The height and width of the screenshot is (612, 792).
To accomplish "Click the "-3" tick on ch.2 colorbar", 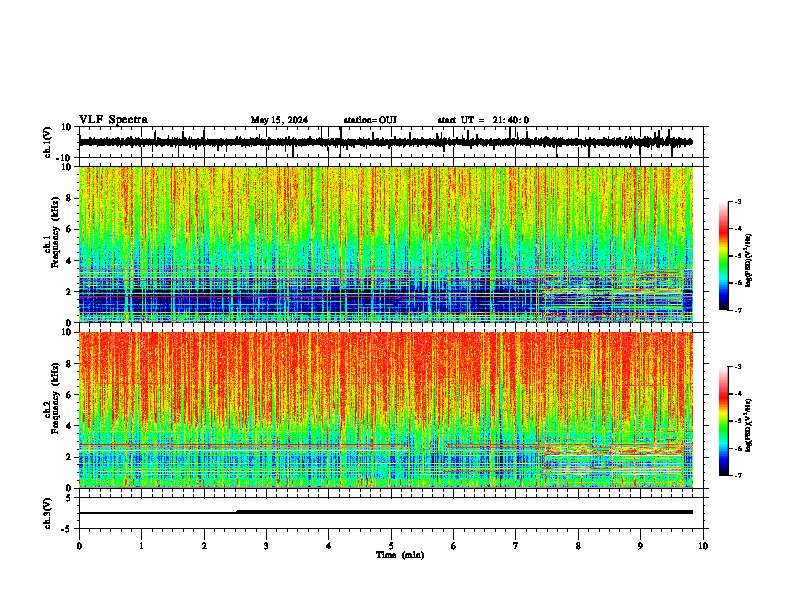I will coord(737,367).
